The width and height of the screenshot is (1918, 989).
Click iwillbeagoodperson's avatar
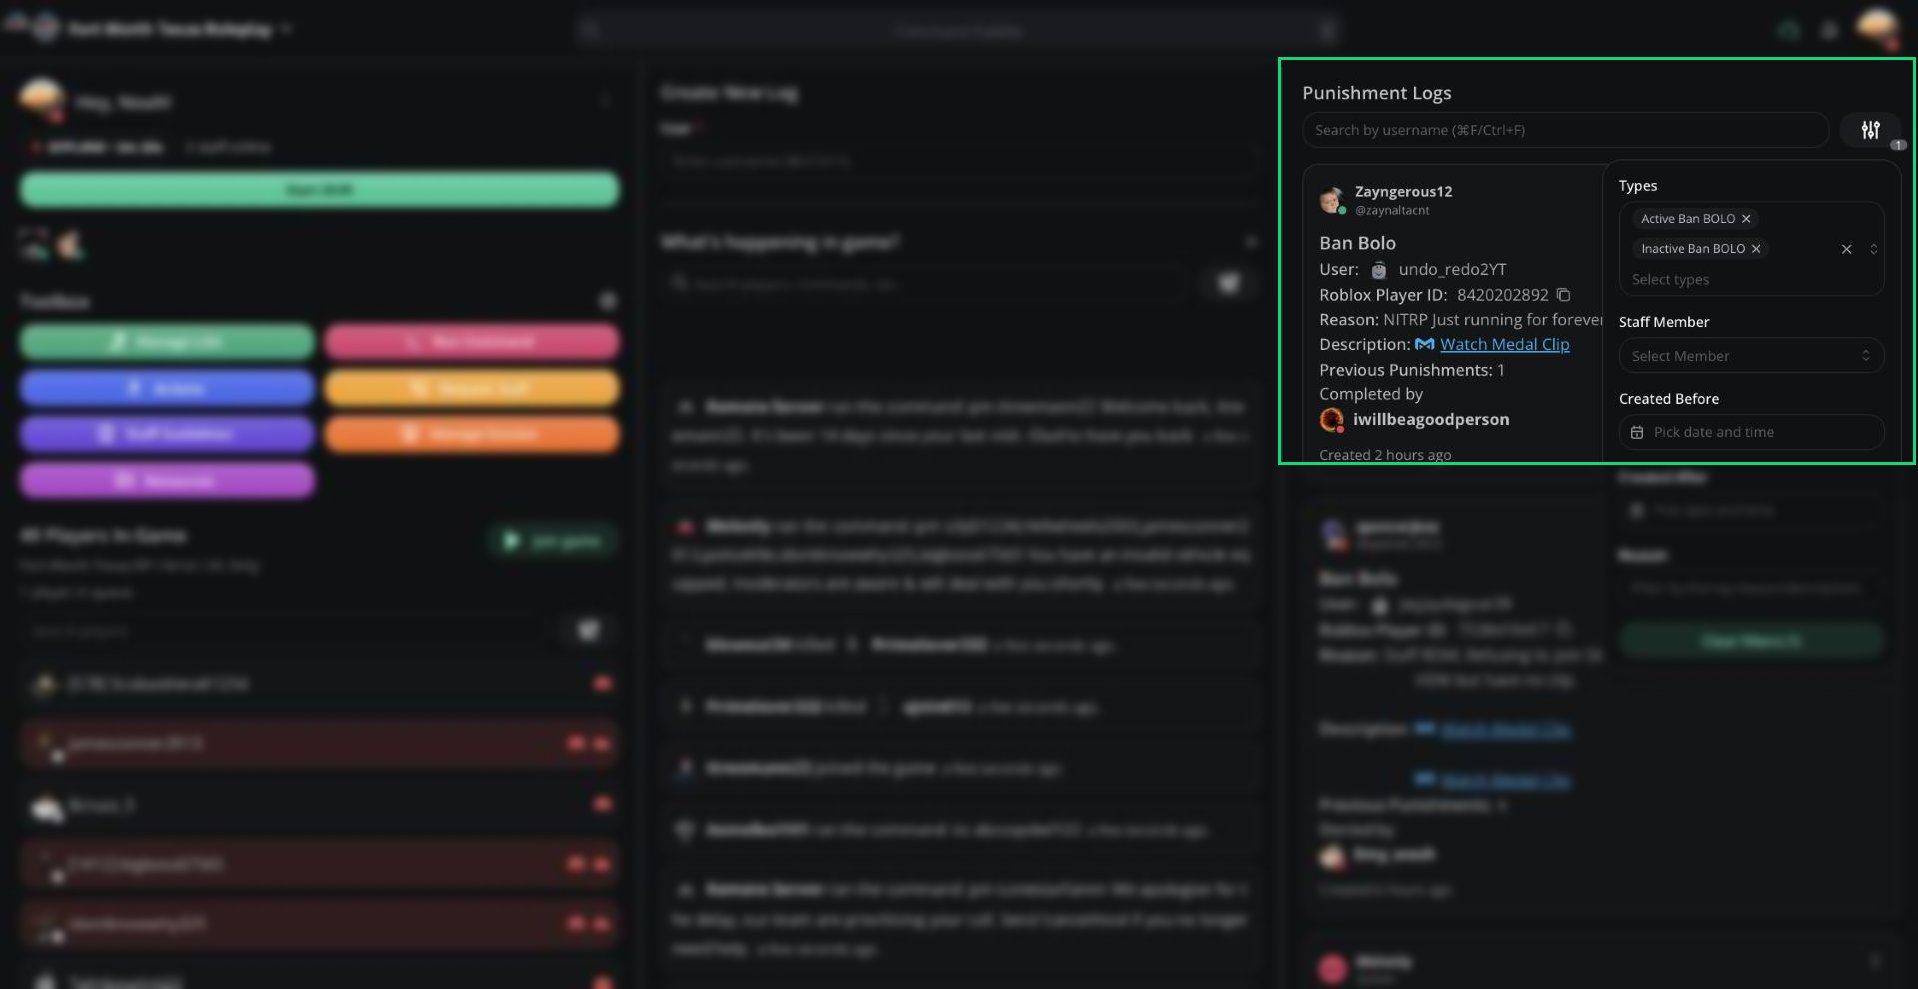tap(1331, 420)
